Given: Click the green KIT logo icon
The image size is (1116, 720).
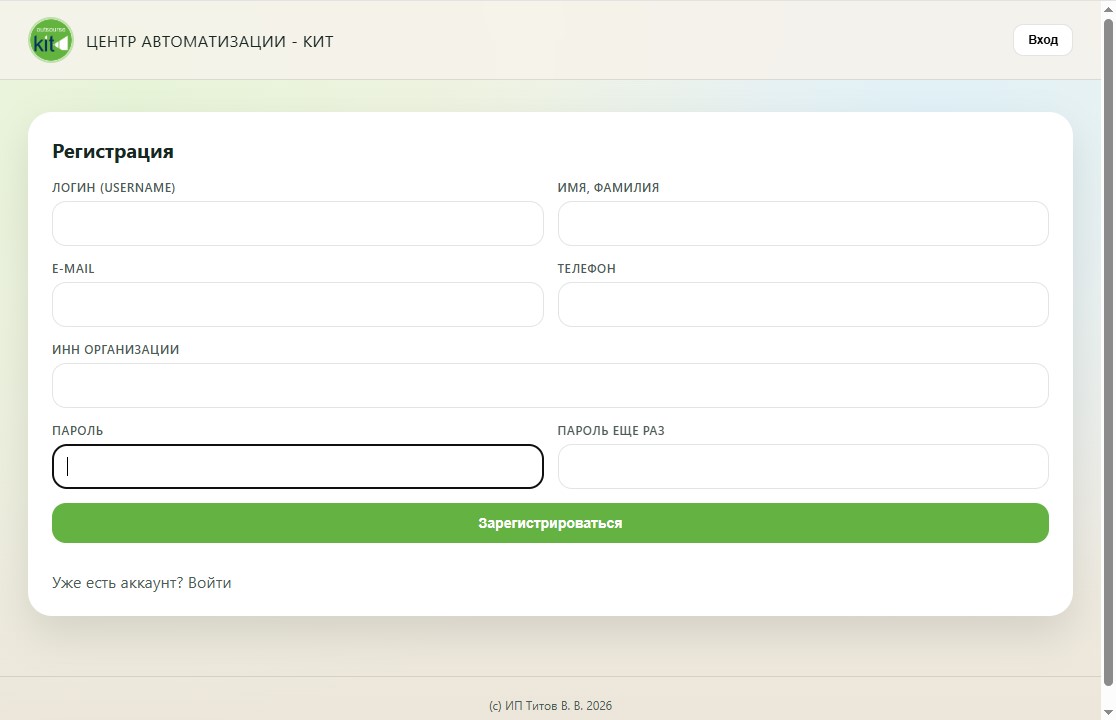Looking at the screenshot, I should click(51, 41).
